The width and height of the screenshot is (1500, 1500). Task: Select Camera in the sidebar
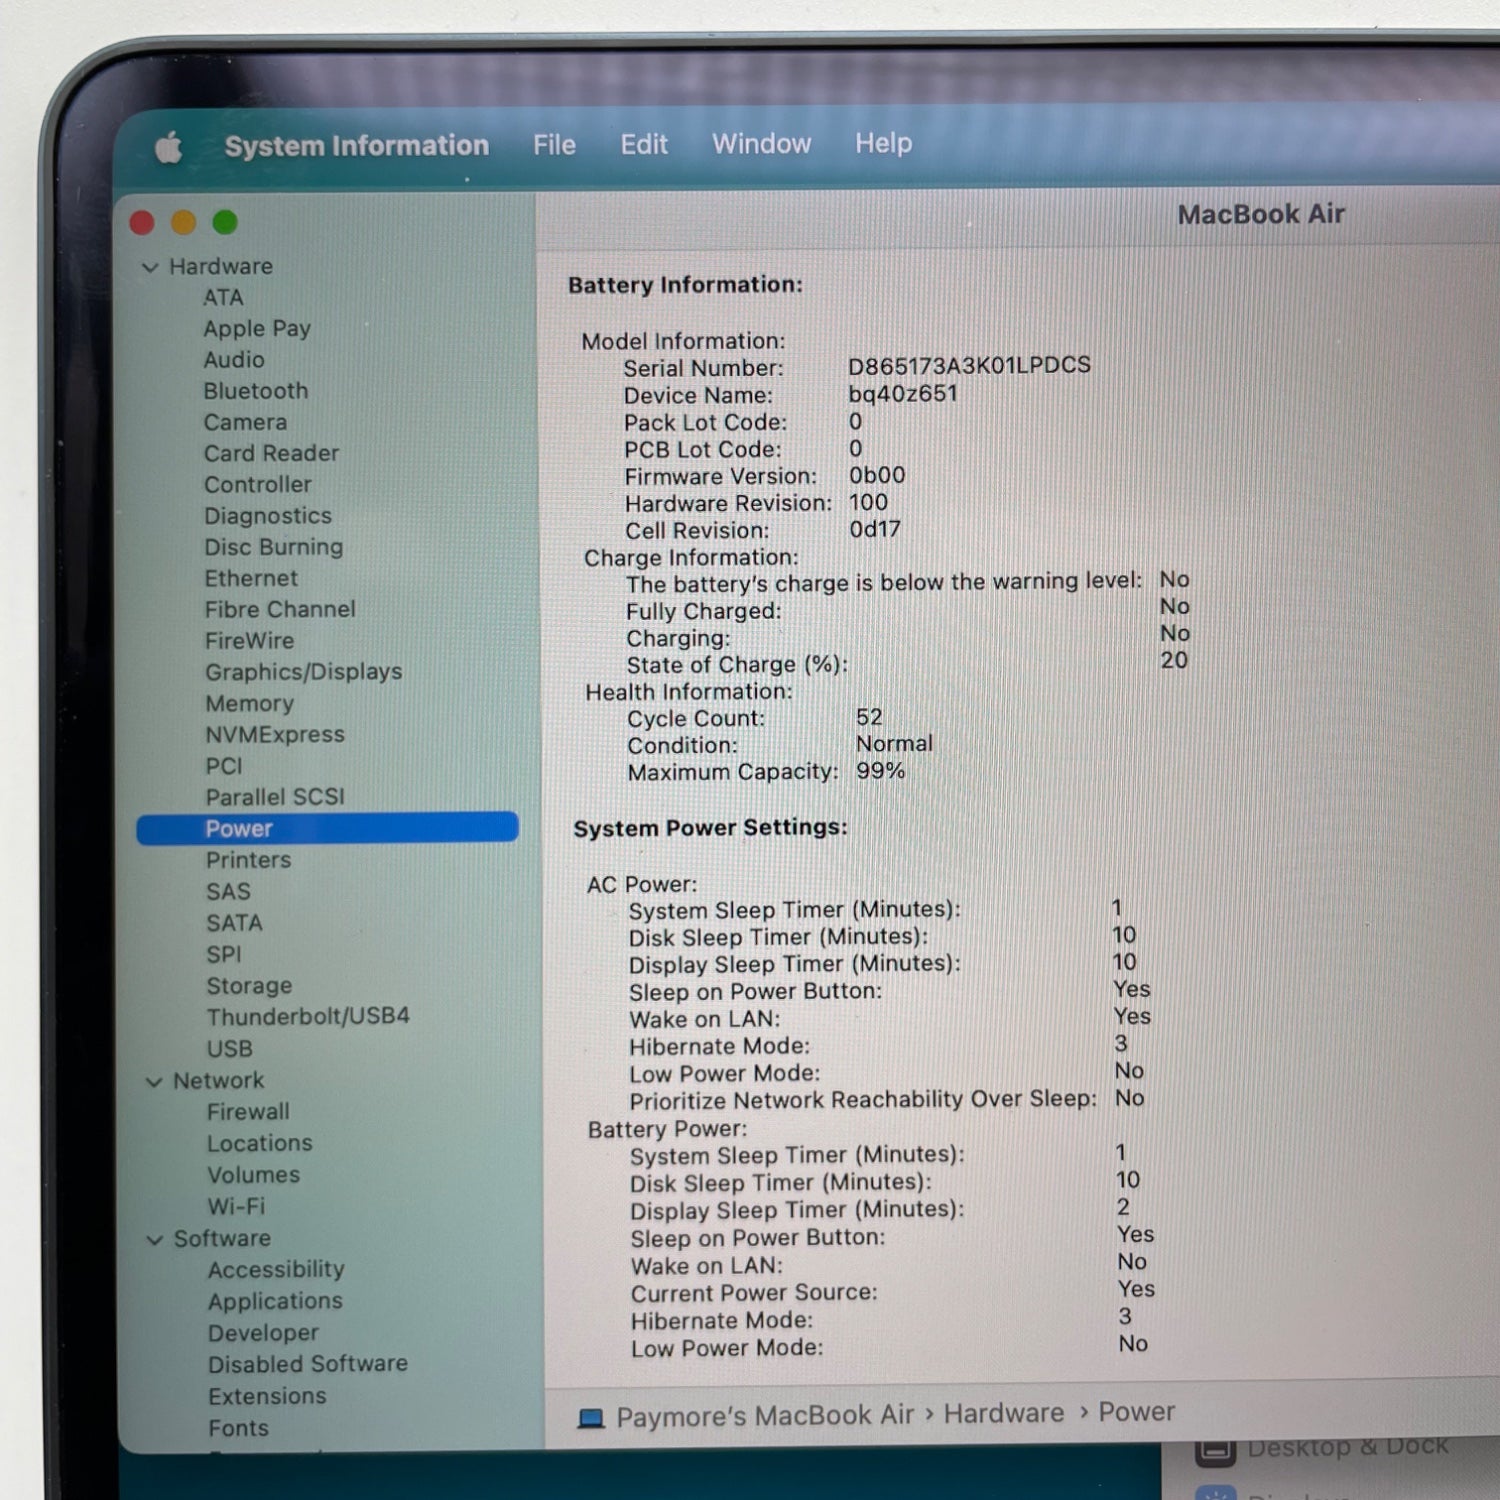[245, 422]
